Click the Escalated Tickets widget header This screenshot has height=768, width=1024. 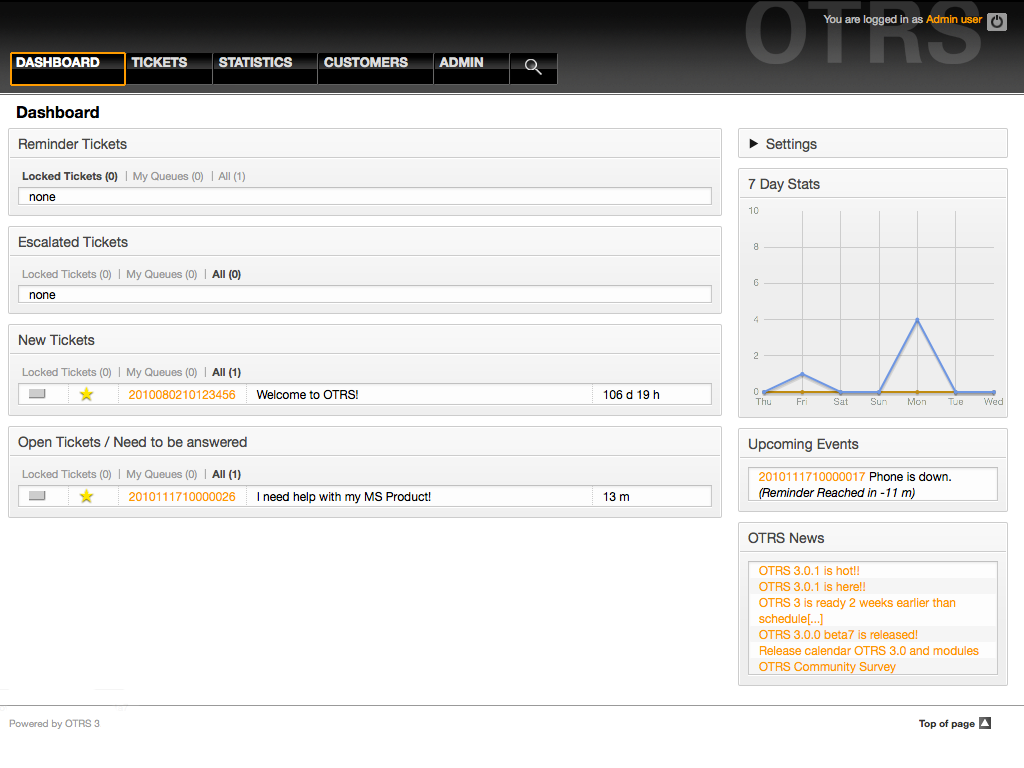pos(364,242)
